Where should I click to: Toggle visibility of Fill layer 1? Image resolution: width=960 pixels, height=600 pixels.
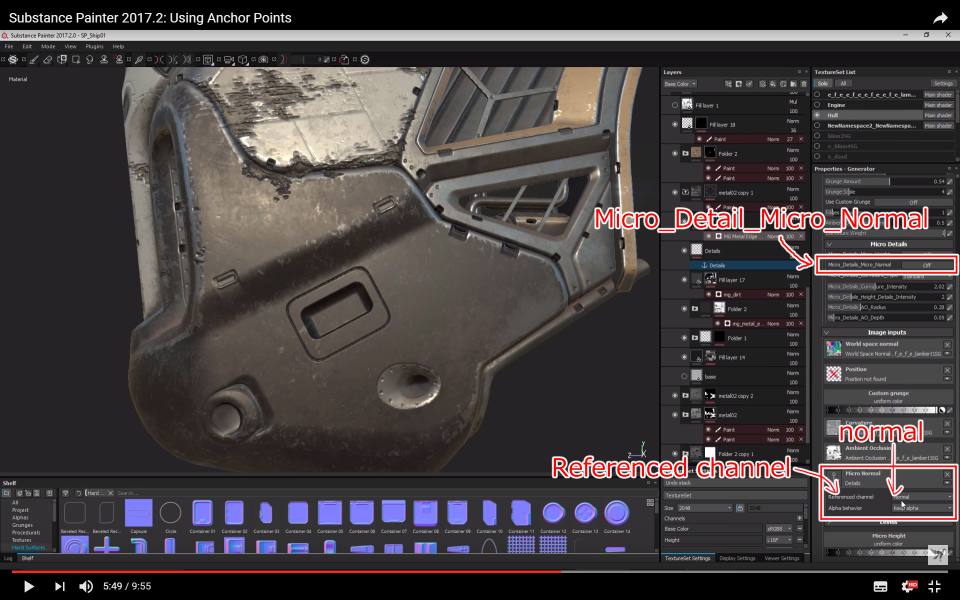point(675,105)
